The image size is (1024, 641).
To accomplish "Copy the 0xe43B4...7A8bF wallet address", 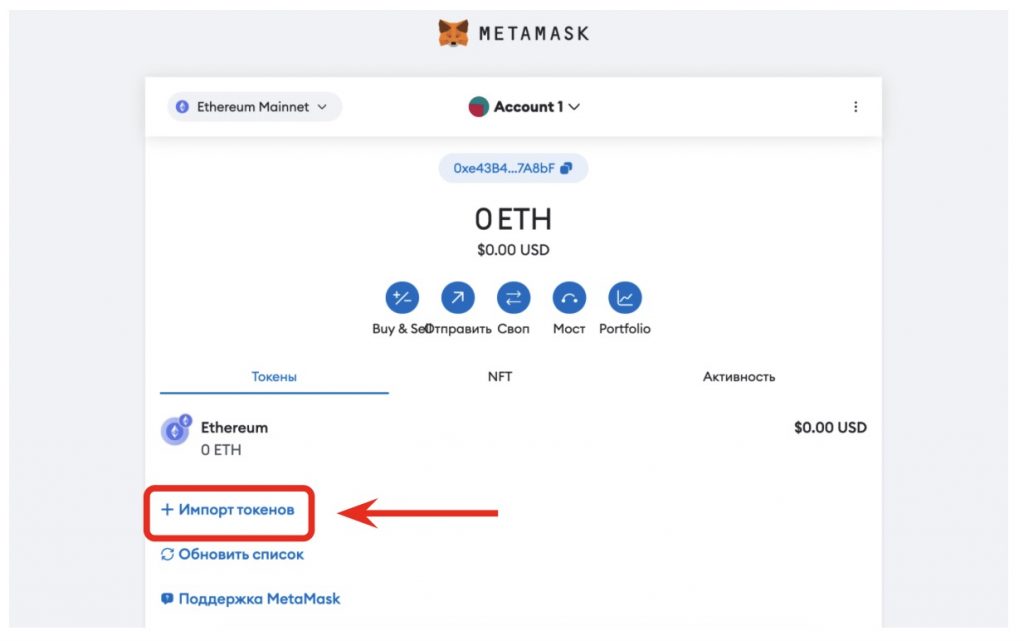I will click(513, 168).
